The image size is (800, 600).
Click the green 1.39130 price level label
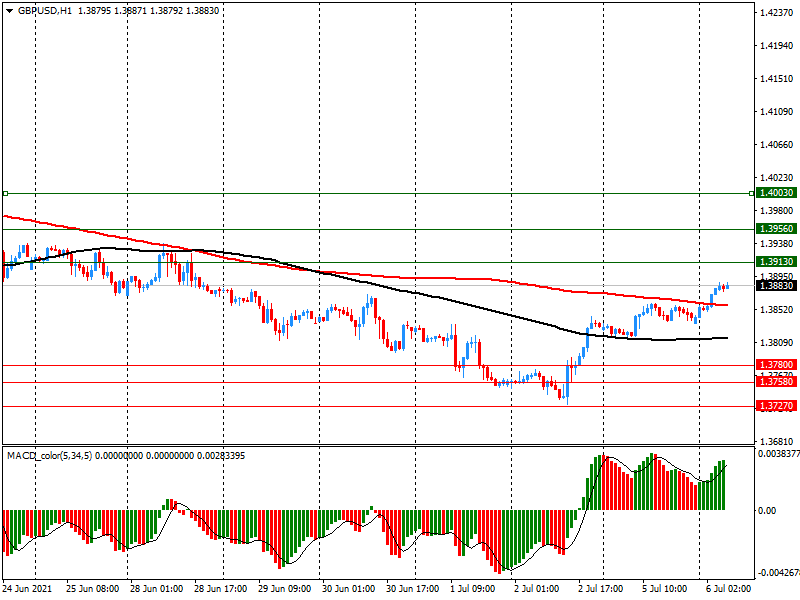pos(776,261)
